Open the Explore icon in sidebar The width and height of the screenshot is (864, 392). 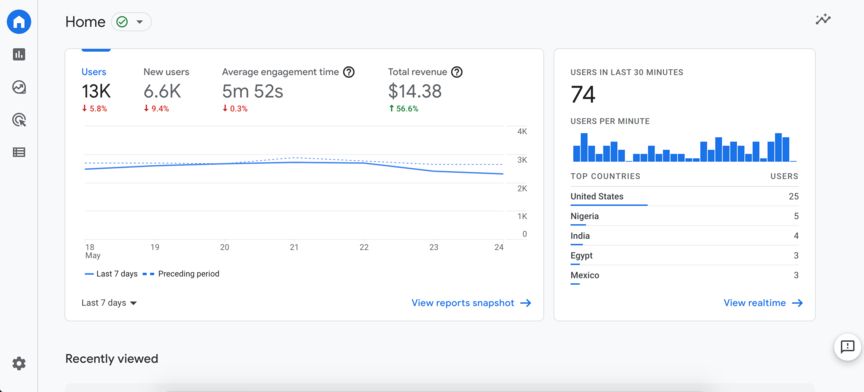(x=19, y=87)
